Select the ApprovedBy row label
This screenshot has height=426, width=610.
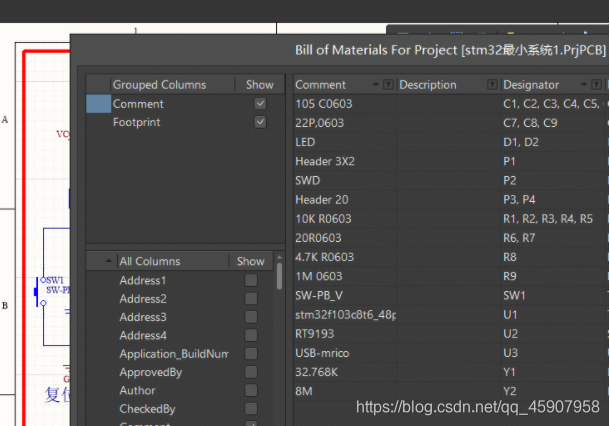(151, 372)
